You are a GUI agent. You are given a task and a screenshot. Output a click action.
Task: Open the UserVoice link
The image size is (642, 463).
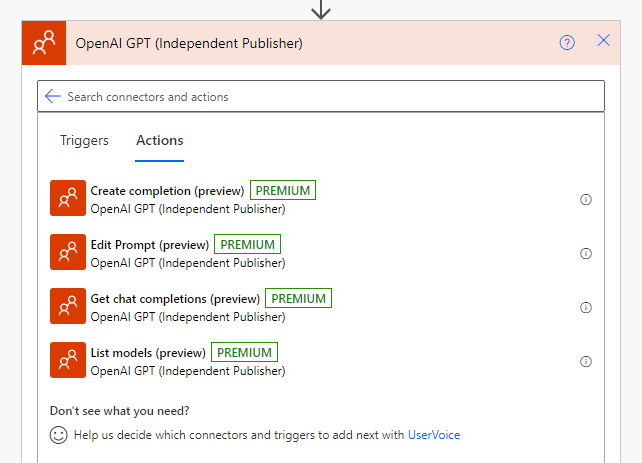[434, 435]
